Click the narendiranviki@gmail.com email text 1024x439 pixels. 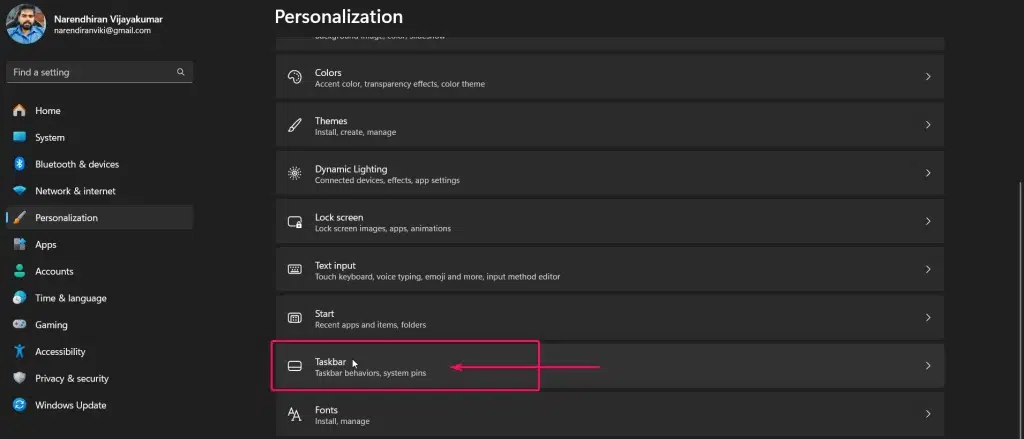(x=103, y=31)
